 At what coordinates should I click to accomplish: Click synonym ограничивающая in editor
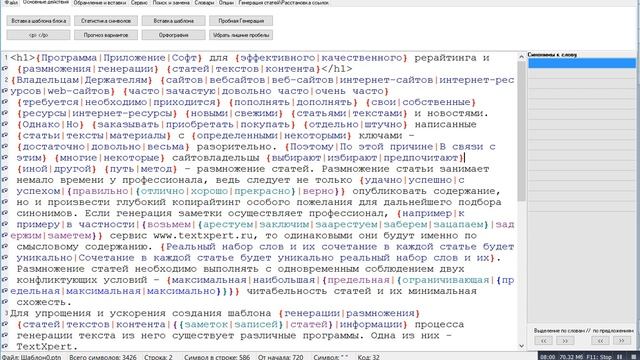[x=446, y=280]
